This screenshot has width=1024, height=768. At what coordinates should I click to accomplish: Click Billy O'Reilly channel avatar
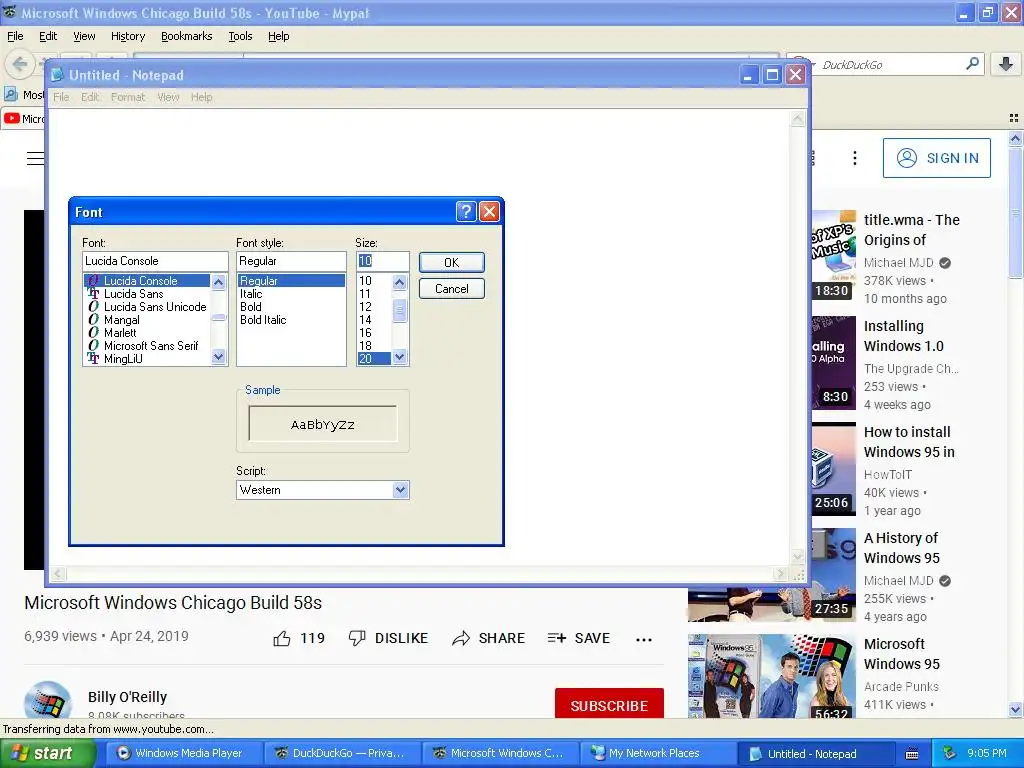47,699
